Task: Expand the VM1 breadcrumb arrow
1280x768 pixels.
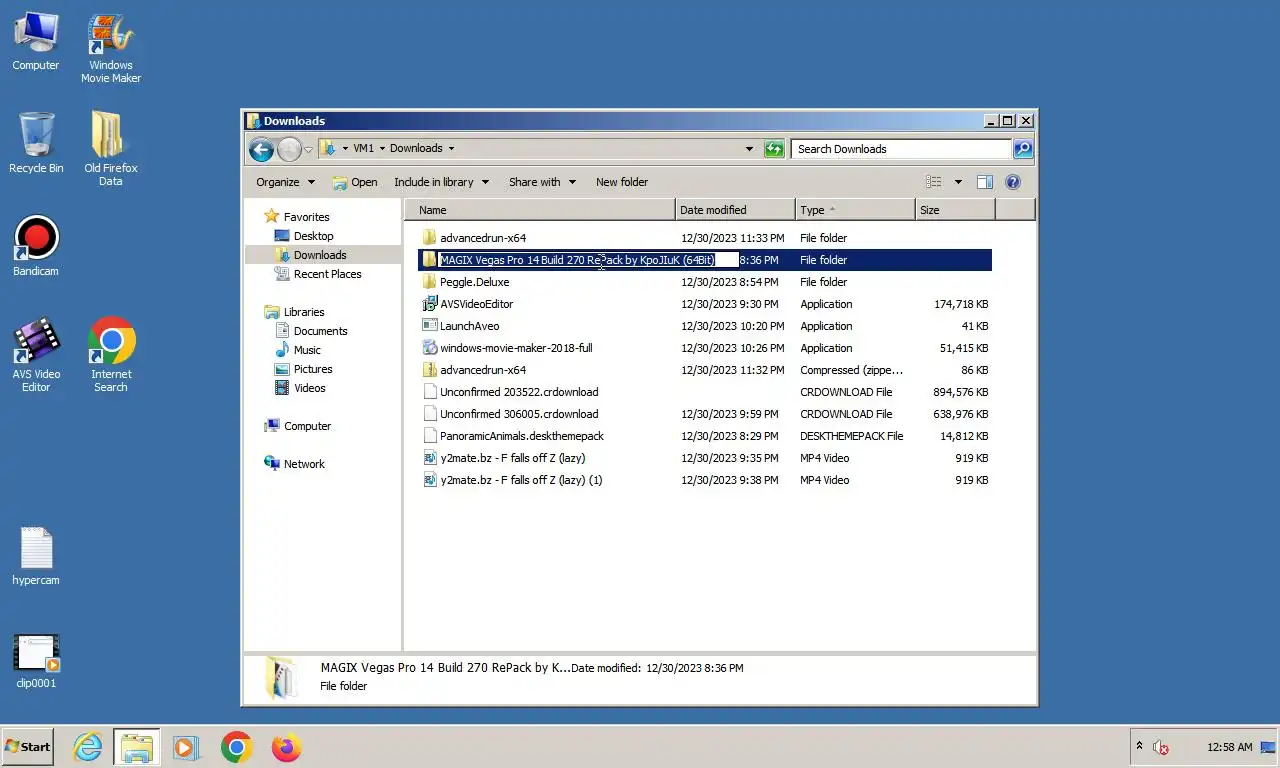Action: 381,149
